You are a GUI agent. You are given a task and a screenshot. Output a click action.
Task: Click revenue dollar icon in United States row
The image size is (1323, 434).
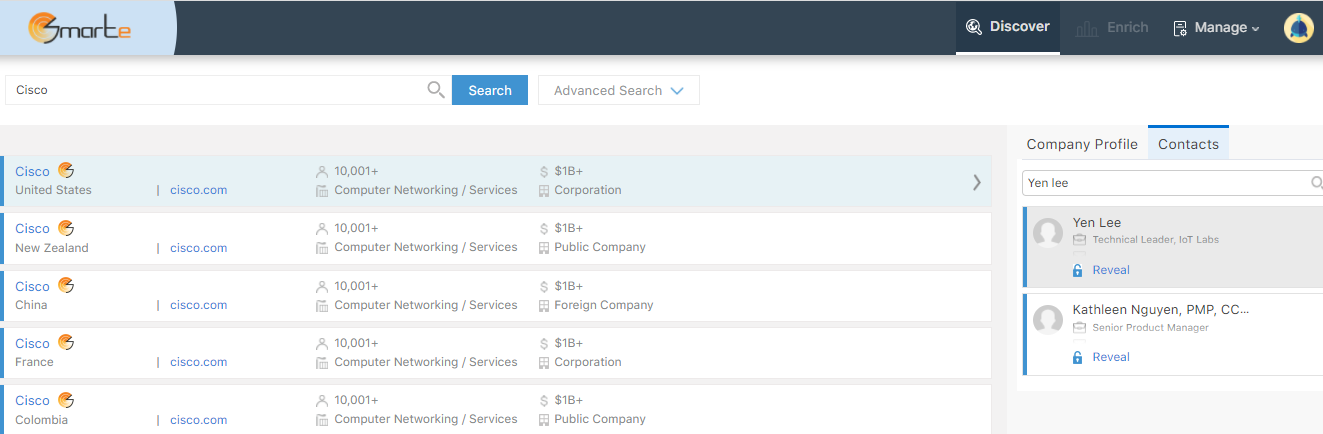[x=544, y=172]
